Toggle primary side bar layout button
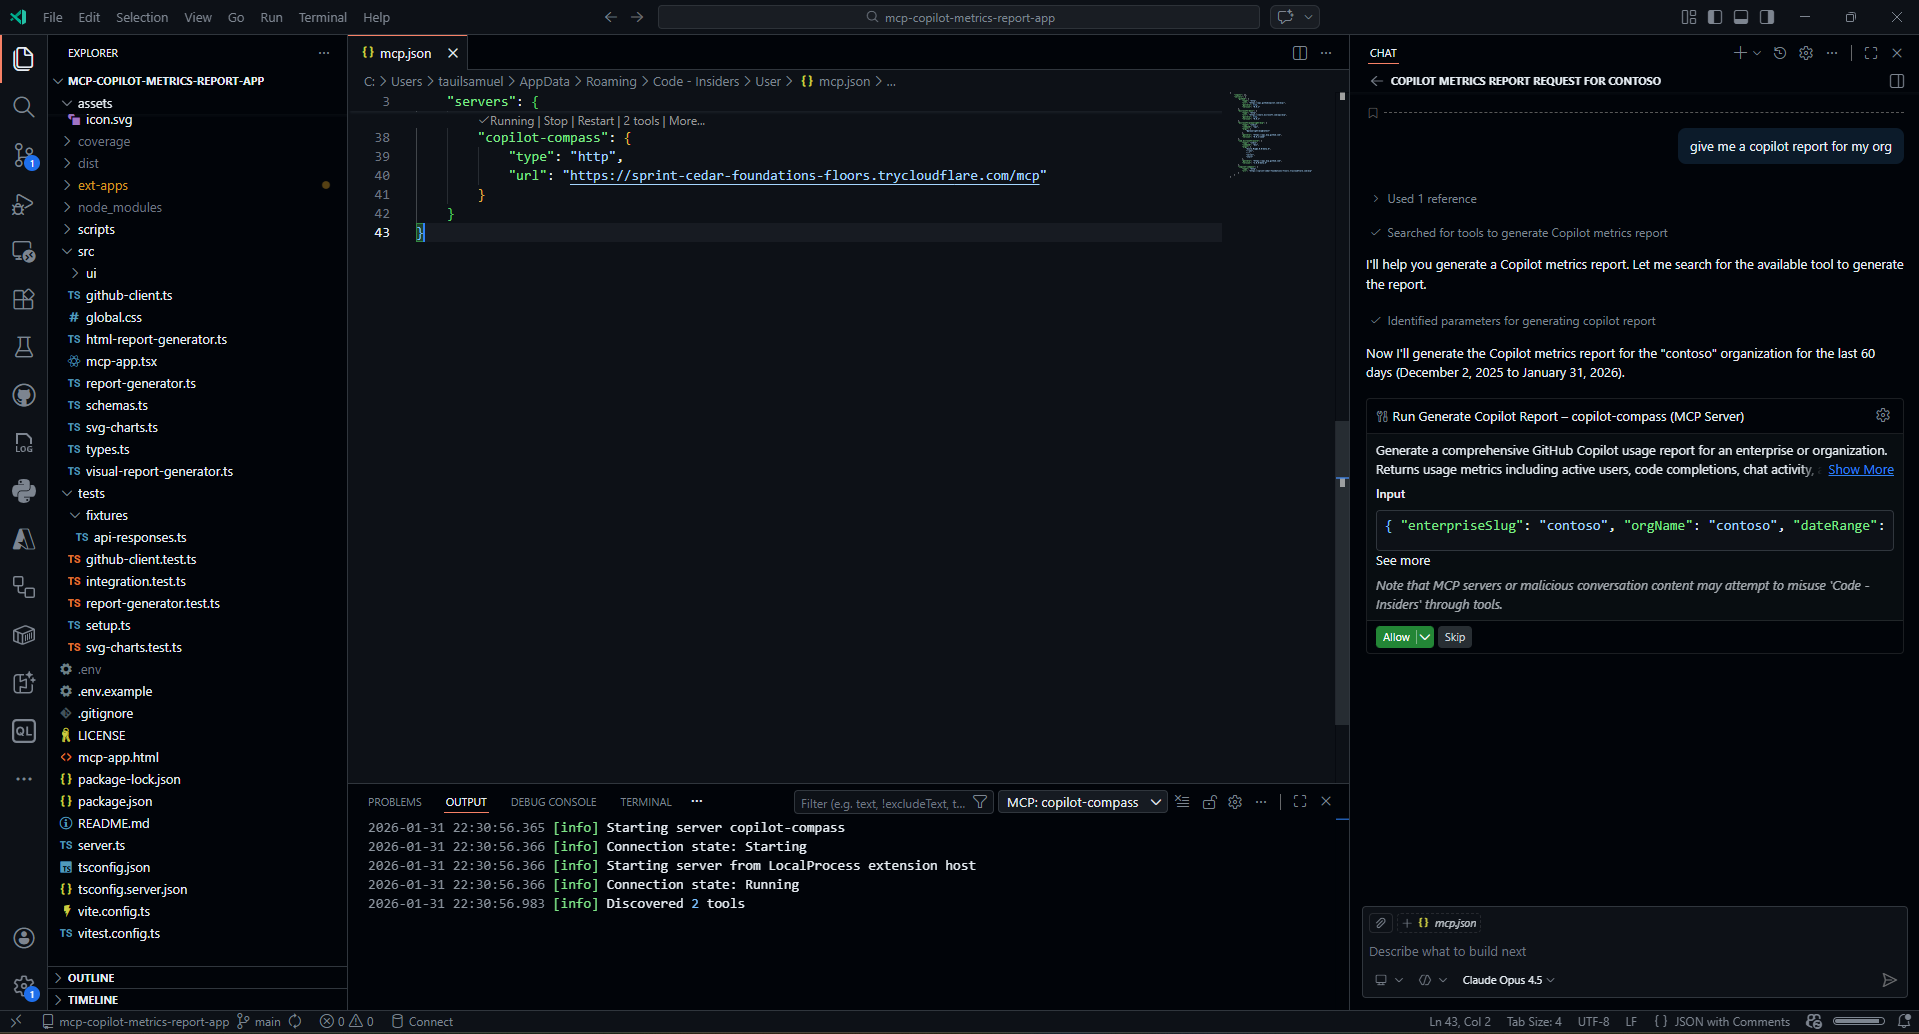The image size is (1919, 1034). pos(1715,17)
